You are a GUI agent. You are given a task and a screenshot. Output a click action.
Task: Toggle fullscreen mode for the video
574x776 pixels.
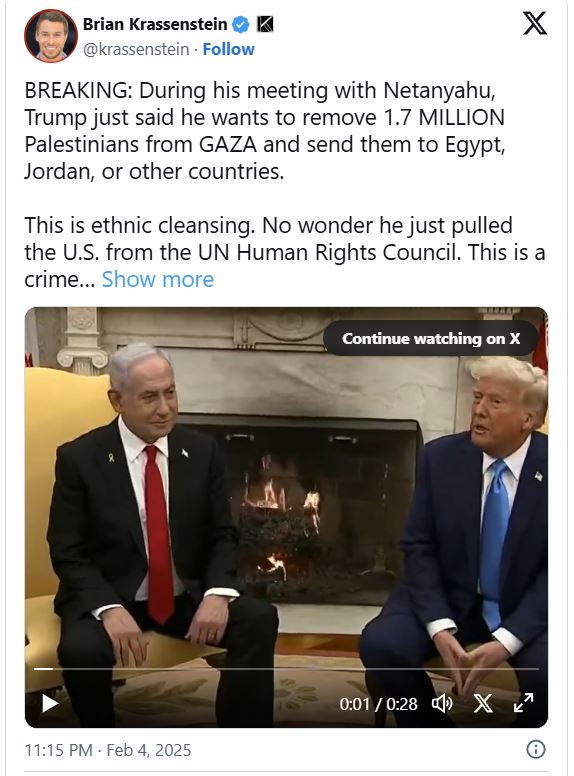(523, 703)
